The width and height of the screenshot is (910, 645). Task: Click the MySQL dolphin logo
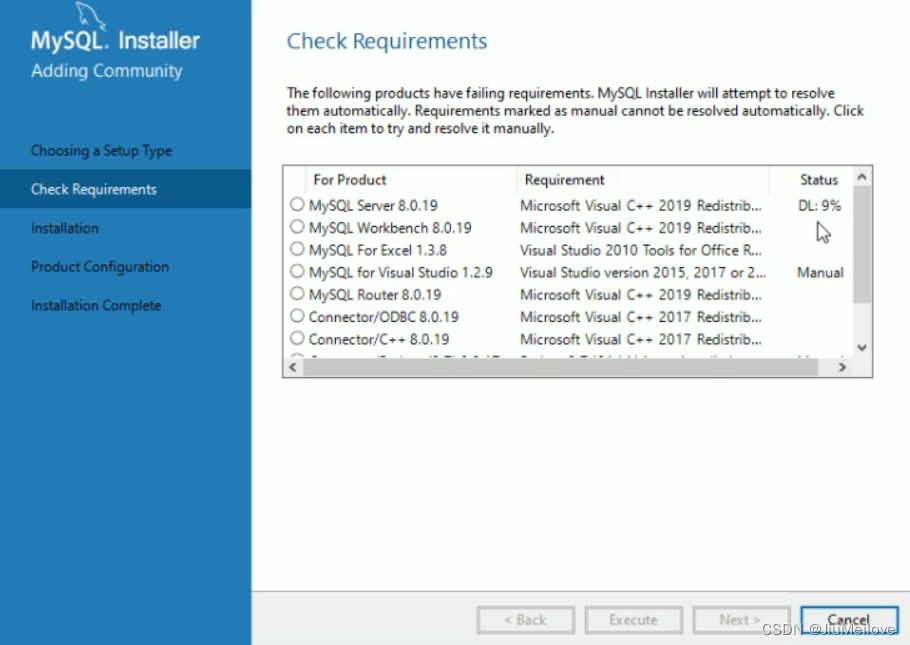[x=91, y=16]
